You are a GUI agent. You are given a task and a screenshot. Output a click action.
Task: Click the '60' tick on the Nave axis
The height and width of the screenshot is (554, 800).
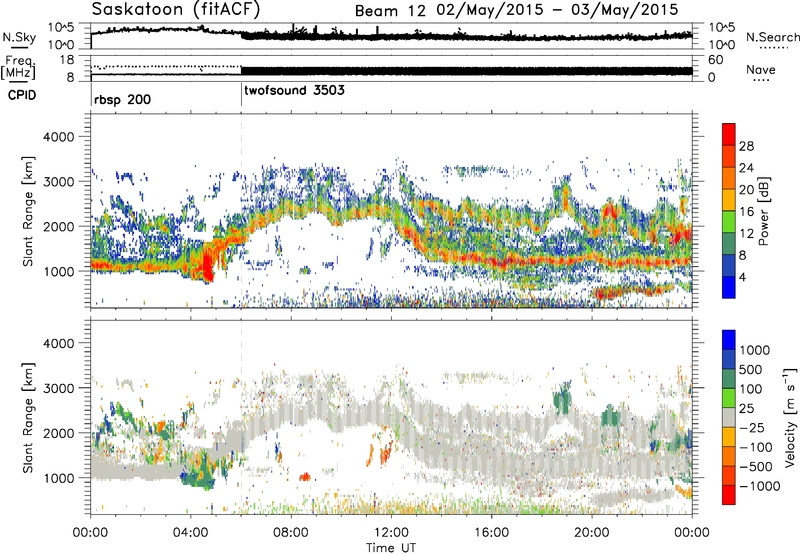click(x=716, y=60)
